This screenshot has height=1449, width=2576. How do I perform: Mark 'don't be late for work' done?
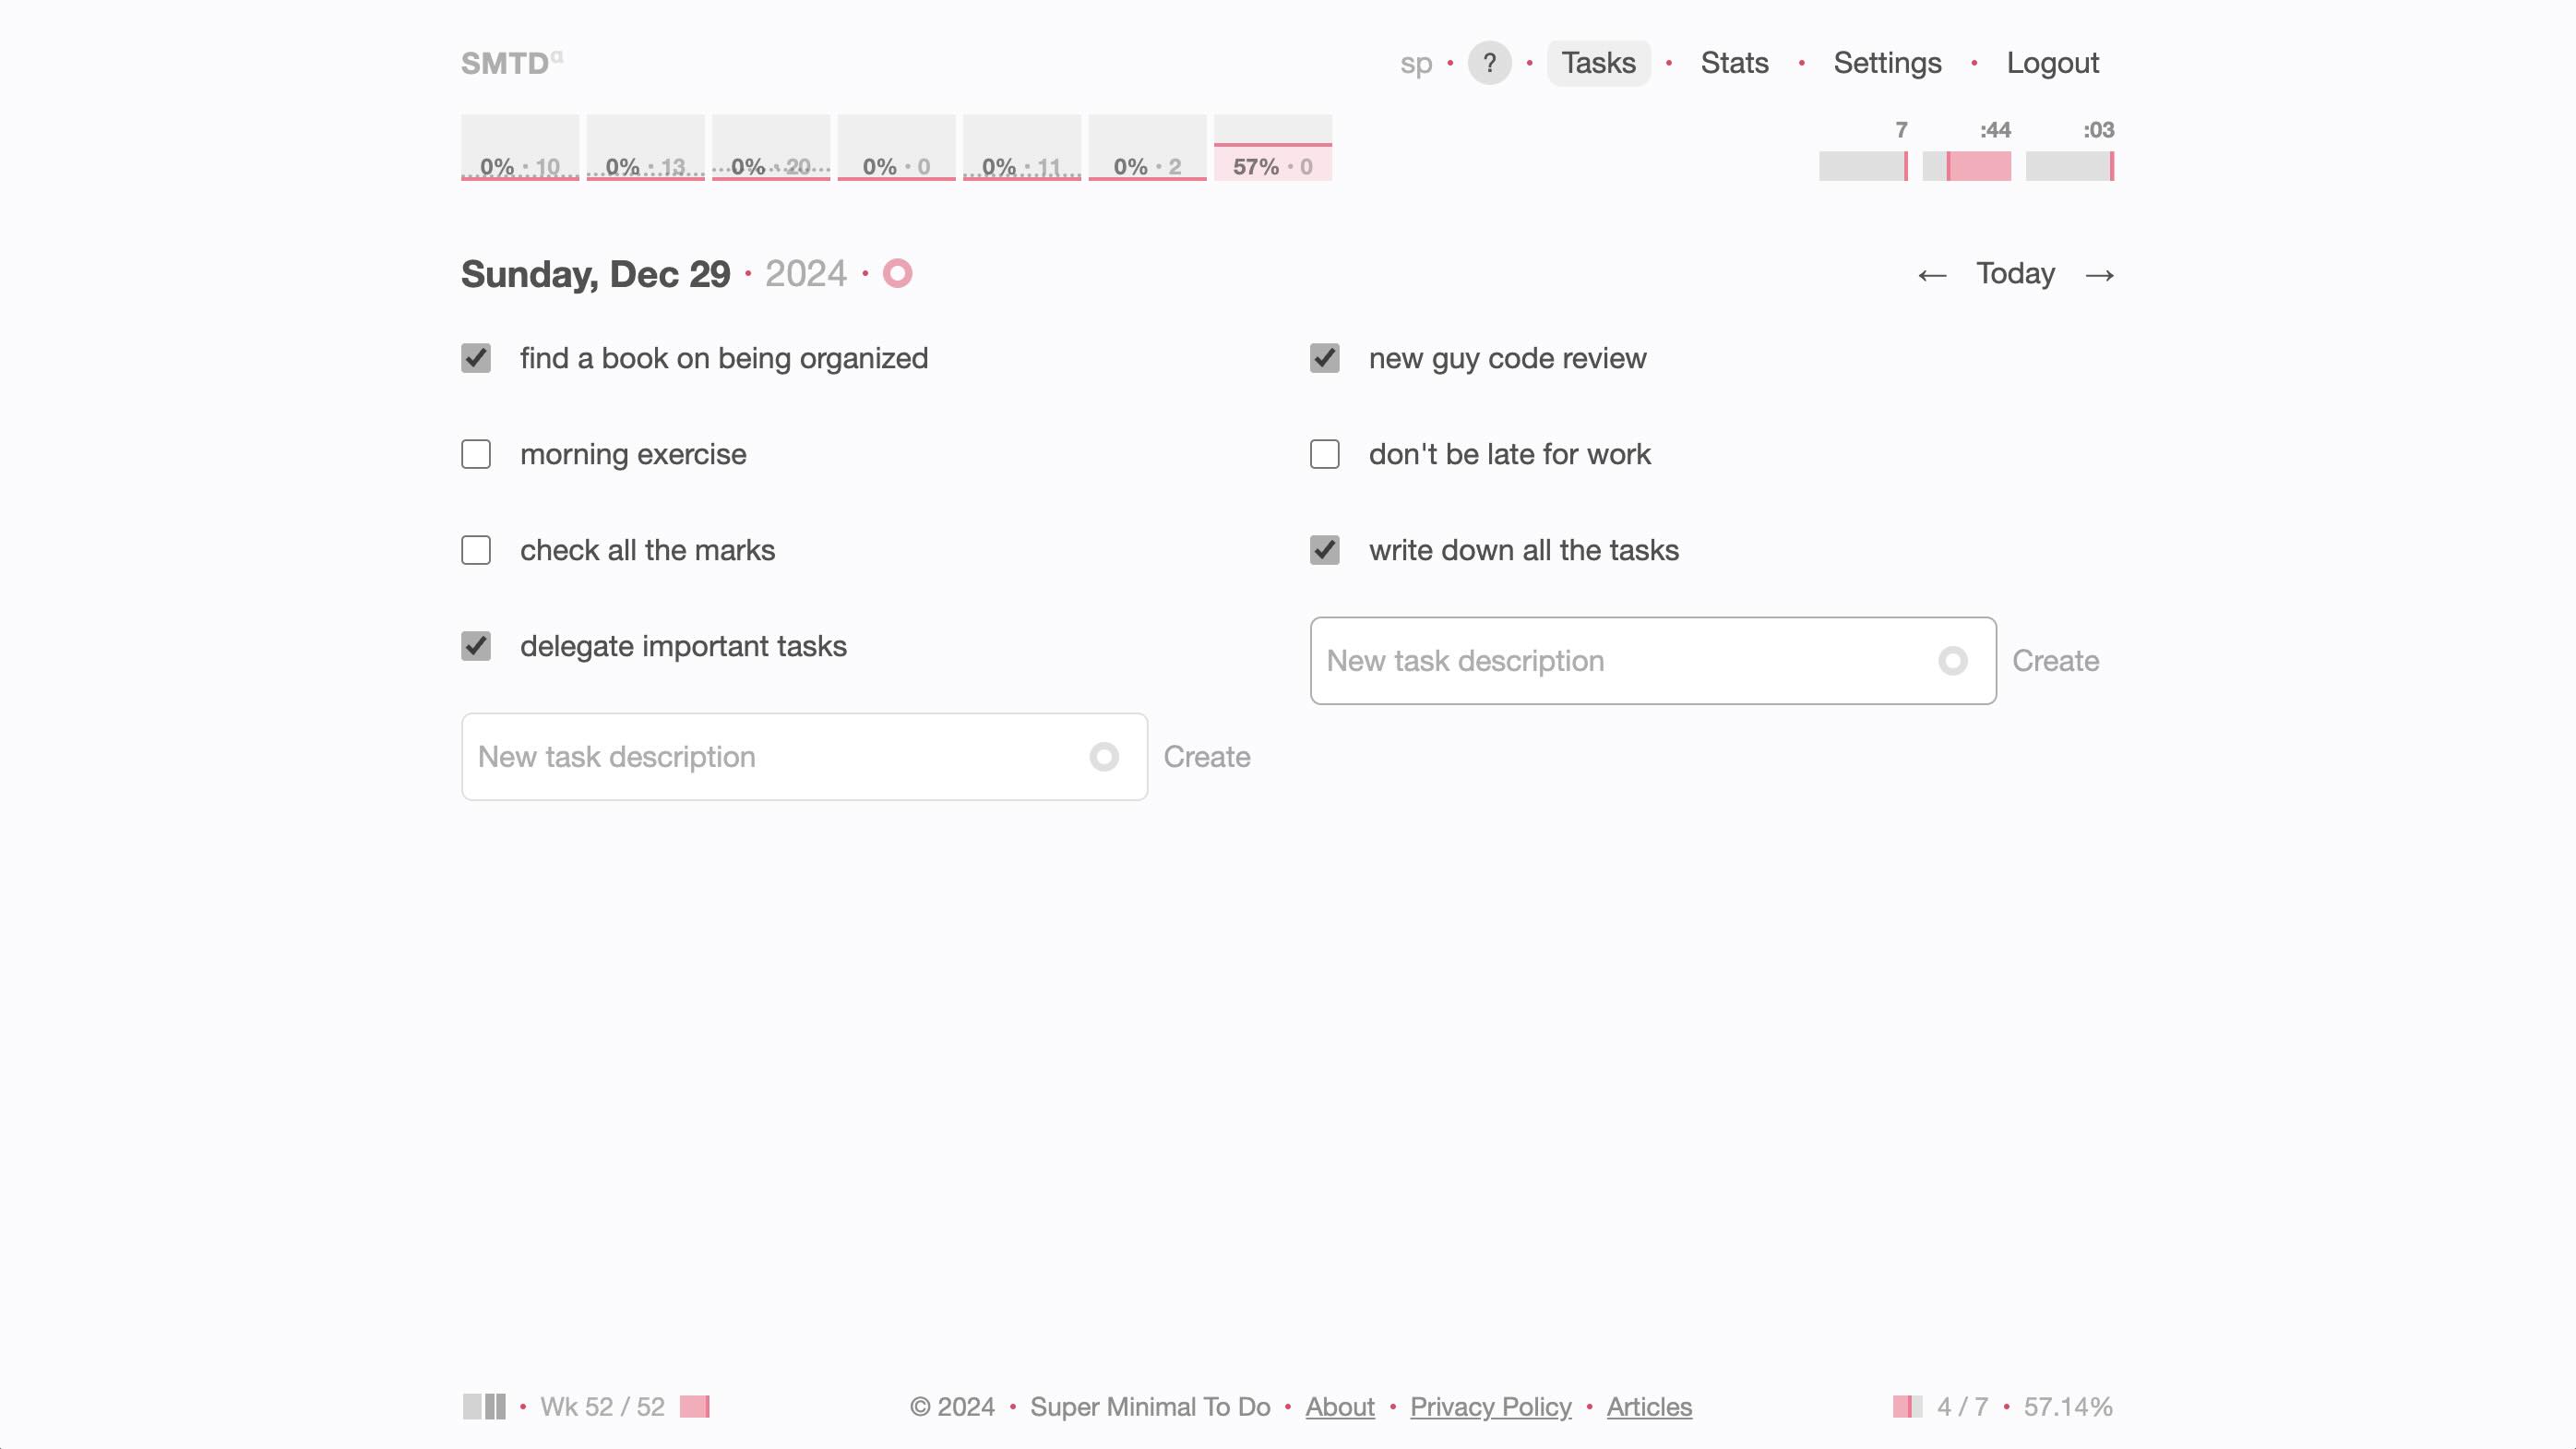click(x=1324, y=454)
